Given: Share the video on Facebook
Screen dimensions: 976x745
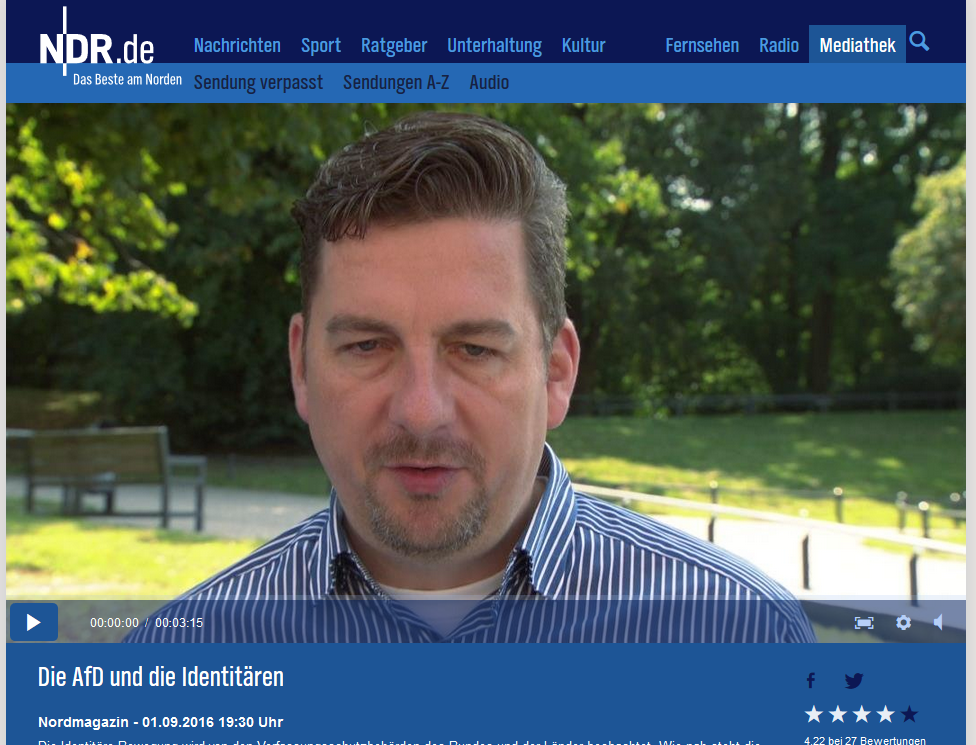Looking at the screenshot, I should 810,680.
